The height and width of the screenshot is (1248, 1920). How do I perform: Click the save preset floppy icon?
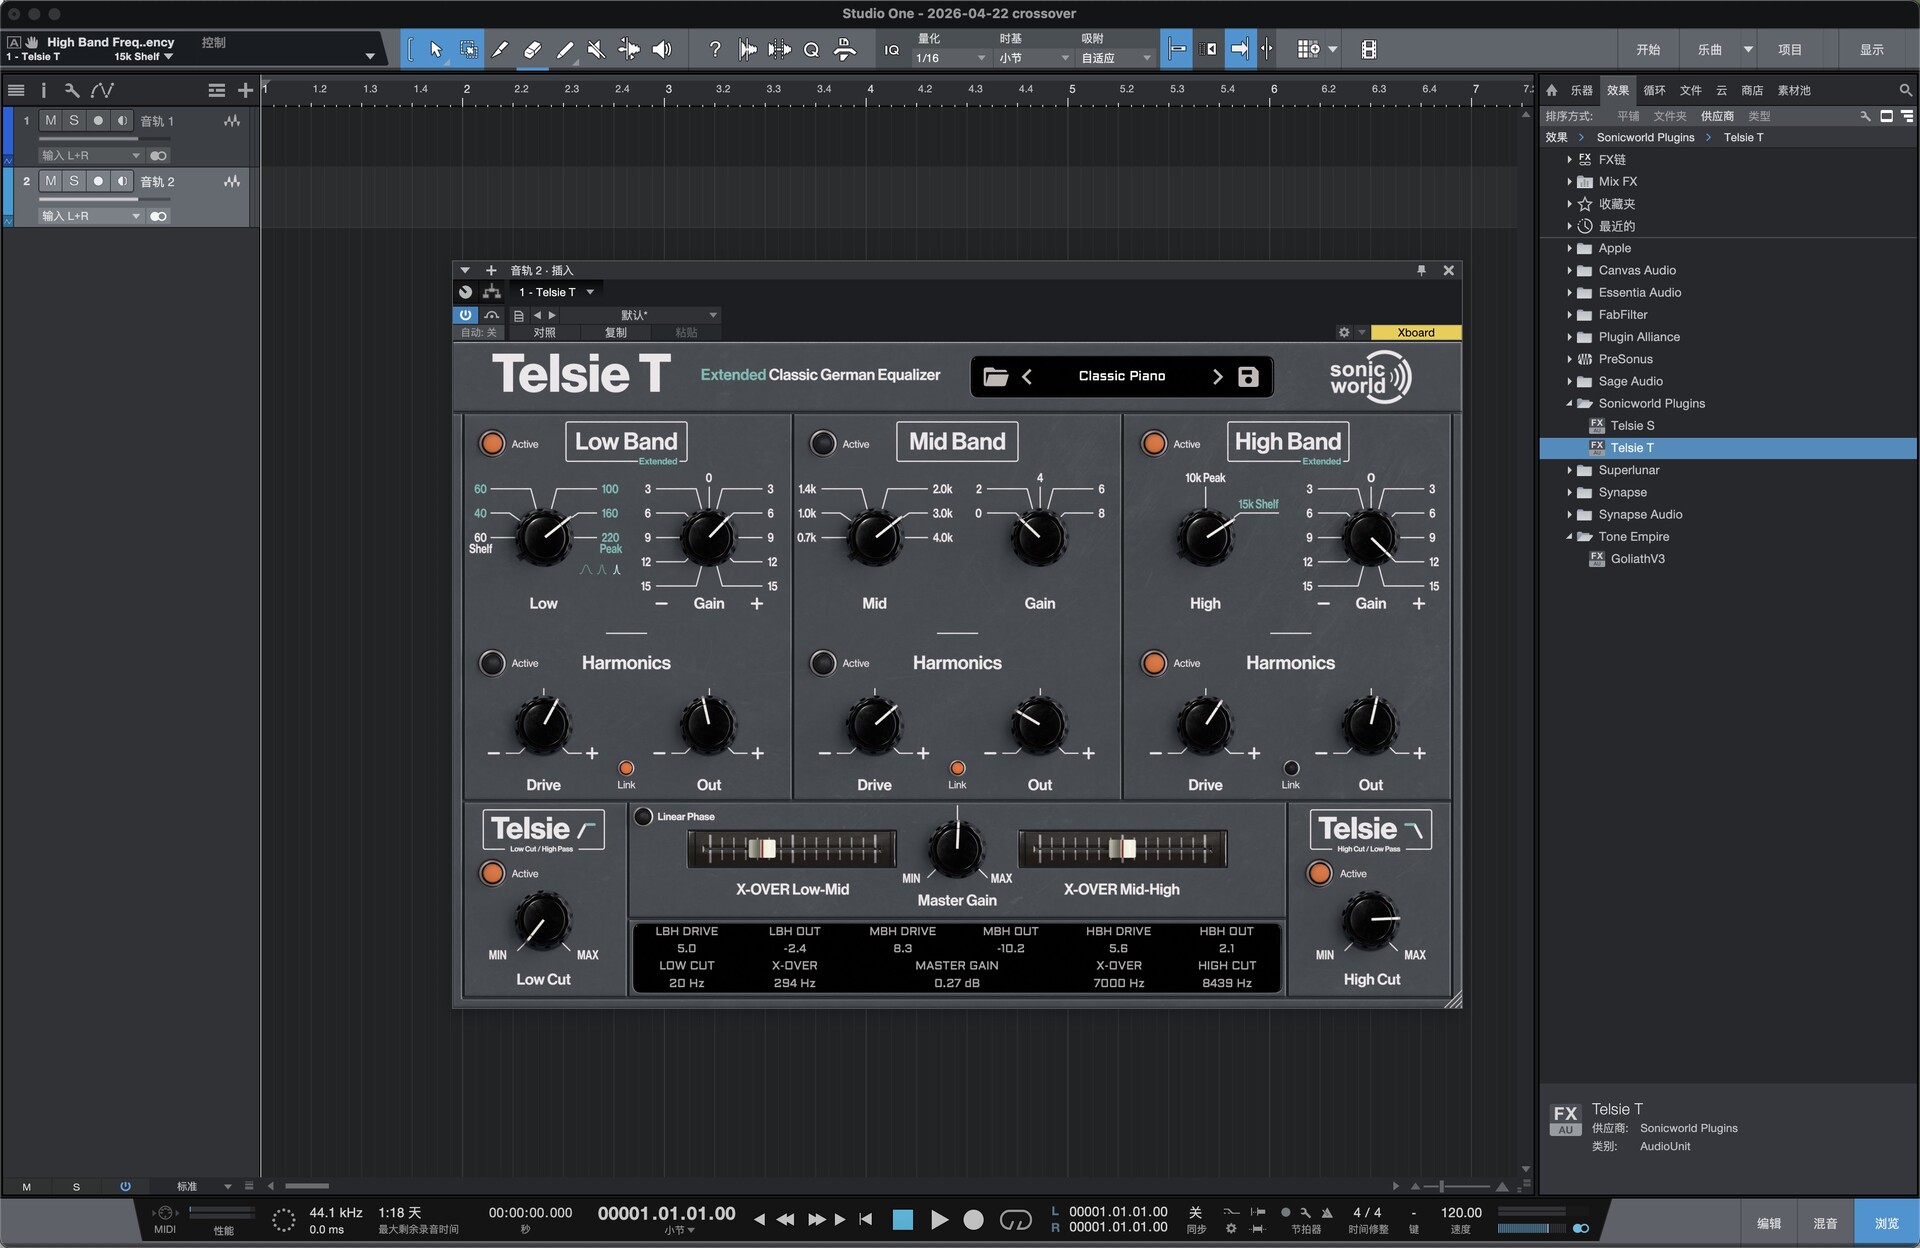[x=1247, y=376]
